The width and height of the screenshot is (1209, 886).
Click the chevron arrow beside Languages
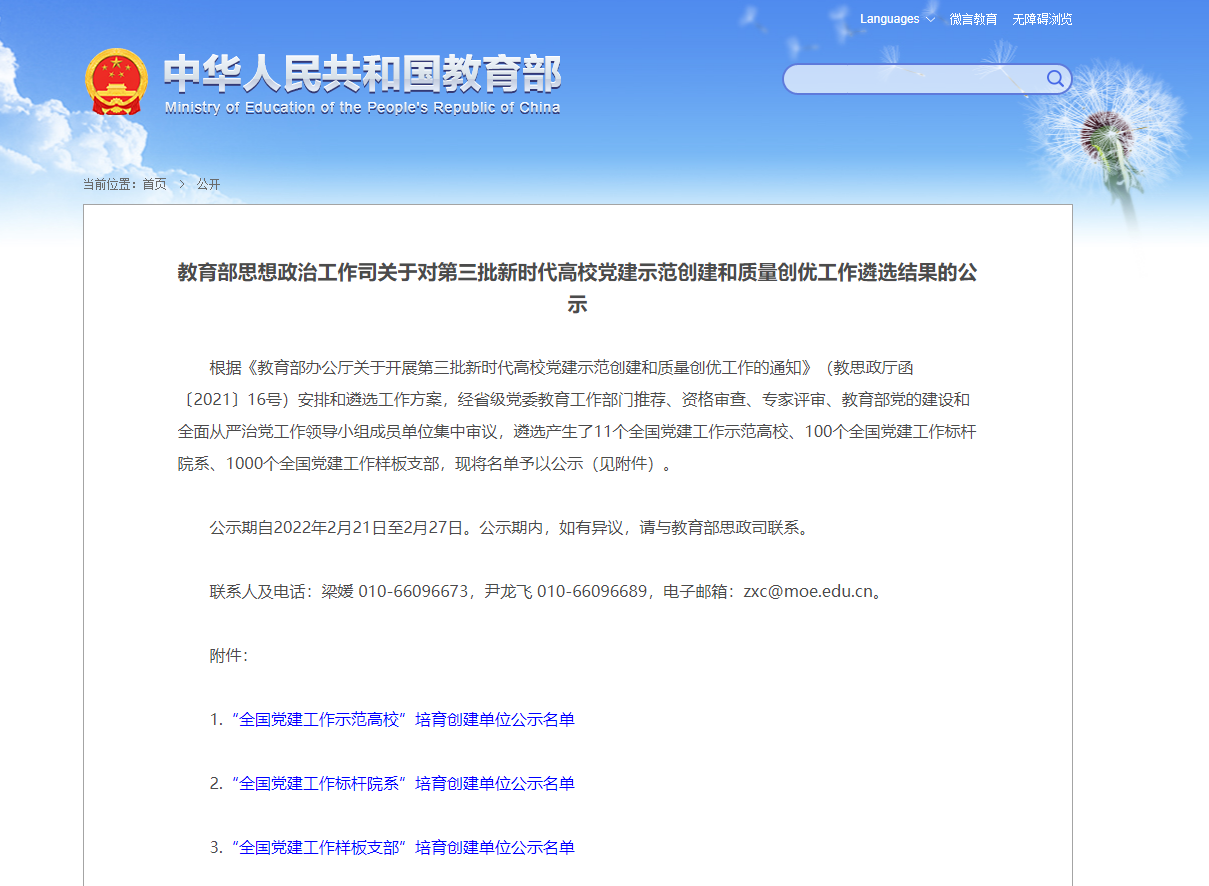(930, 19)
